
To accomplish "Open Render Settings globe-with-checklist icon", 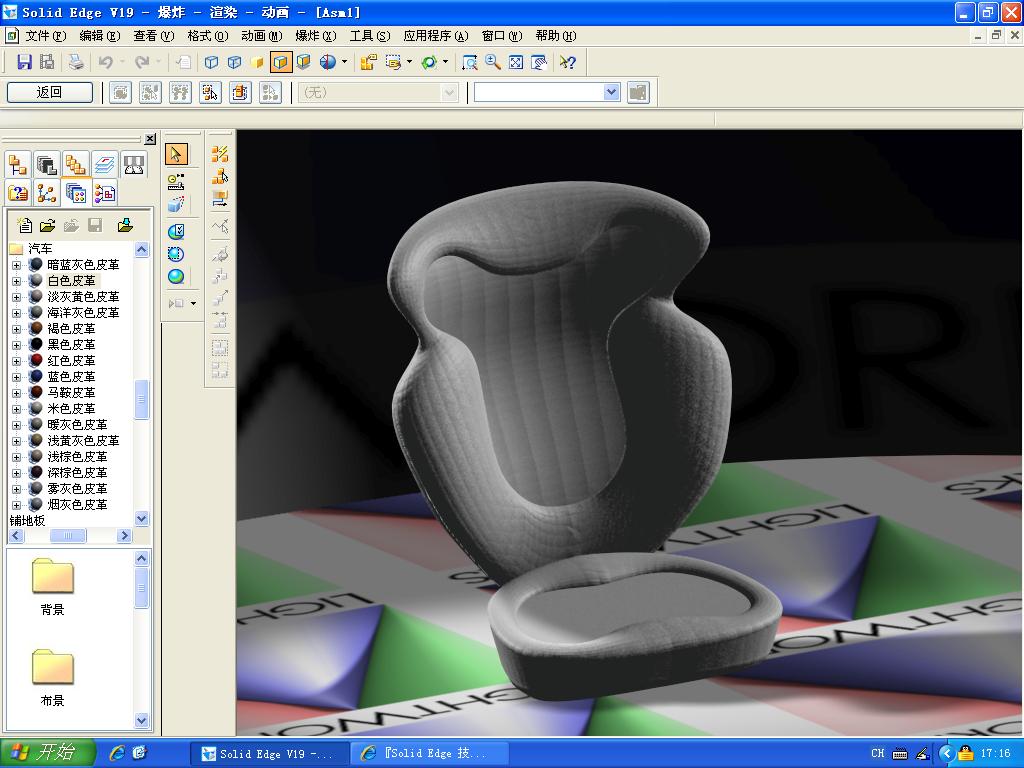I will pos(176,231).
